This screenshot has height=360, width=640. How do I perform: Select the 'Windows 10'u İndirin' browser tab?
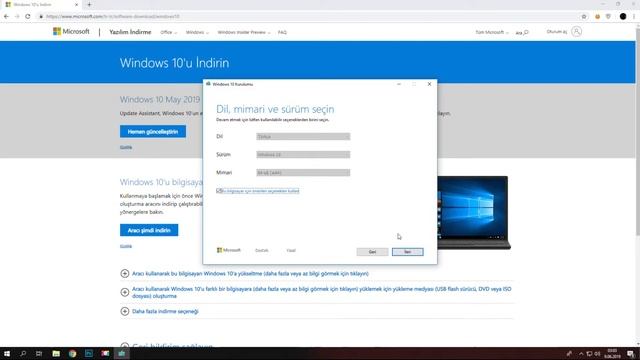click(40, 4)
